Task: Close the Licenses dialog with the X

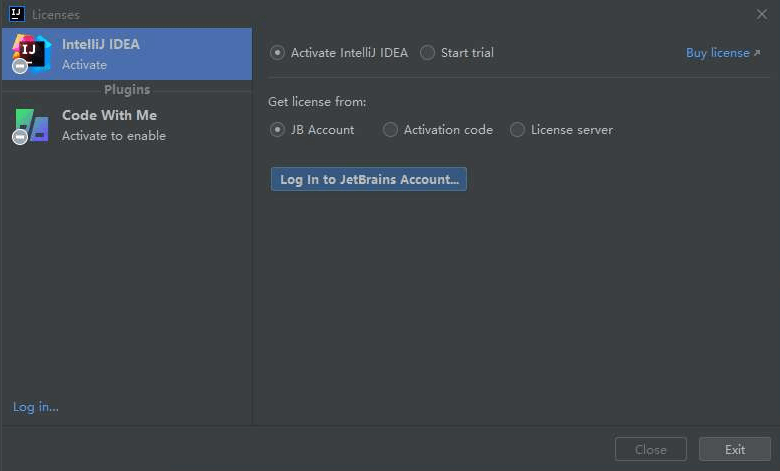Action: 762,14
